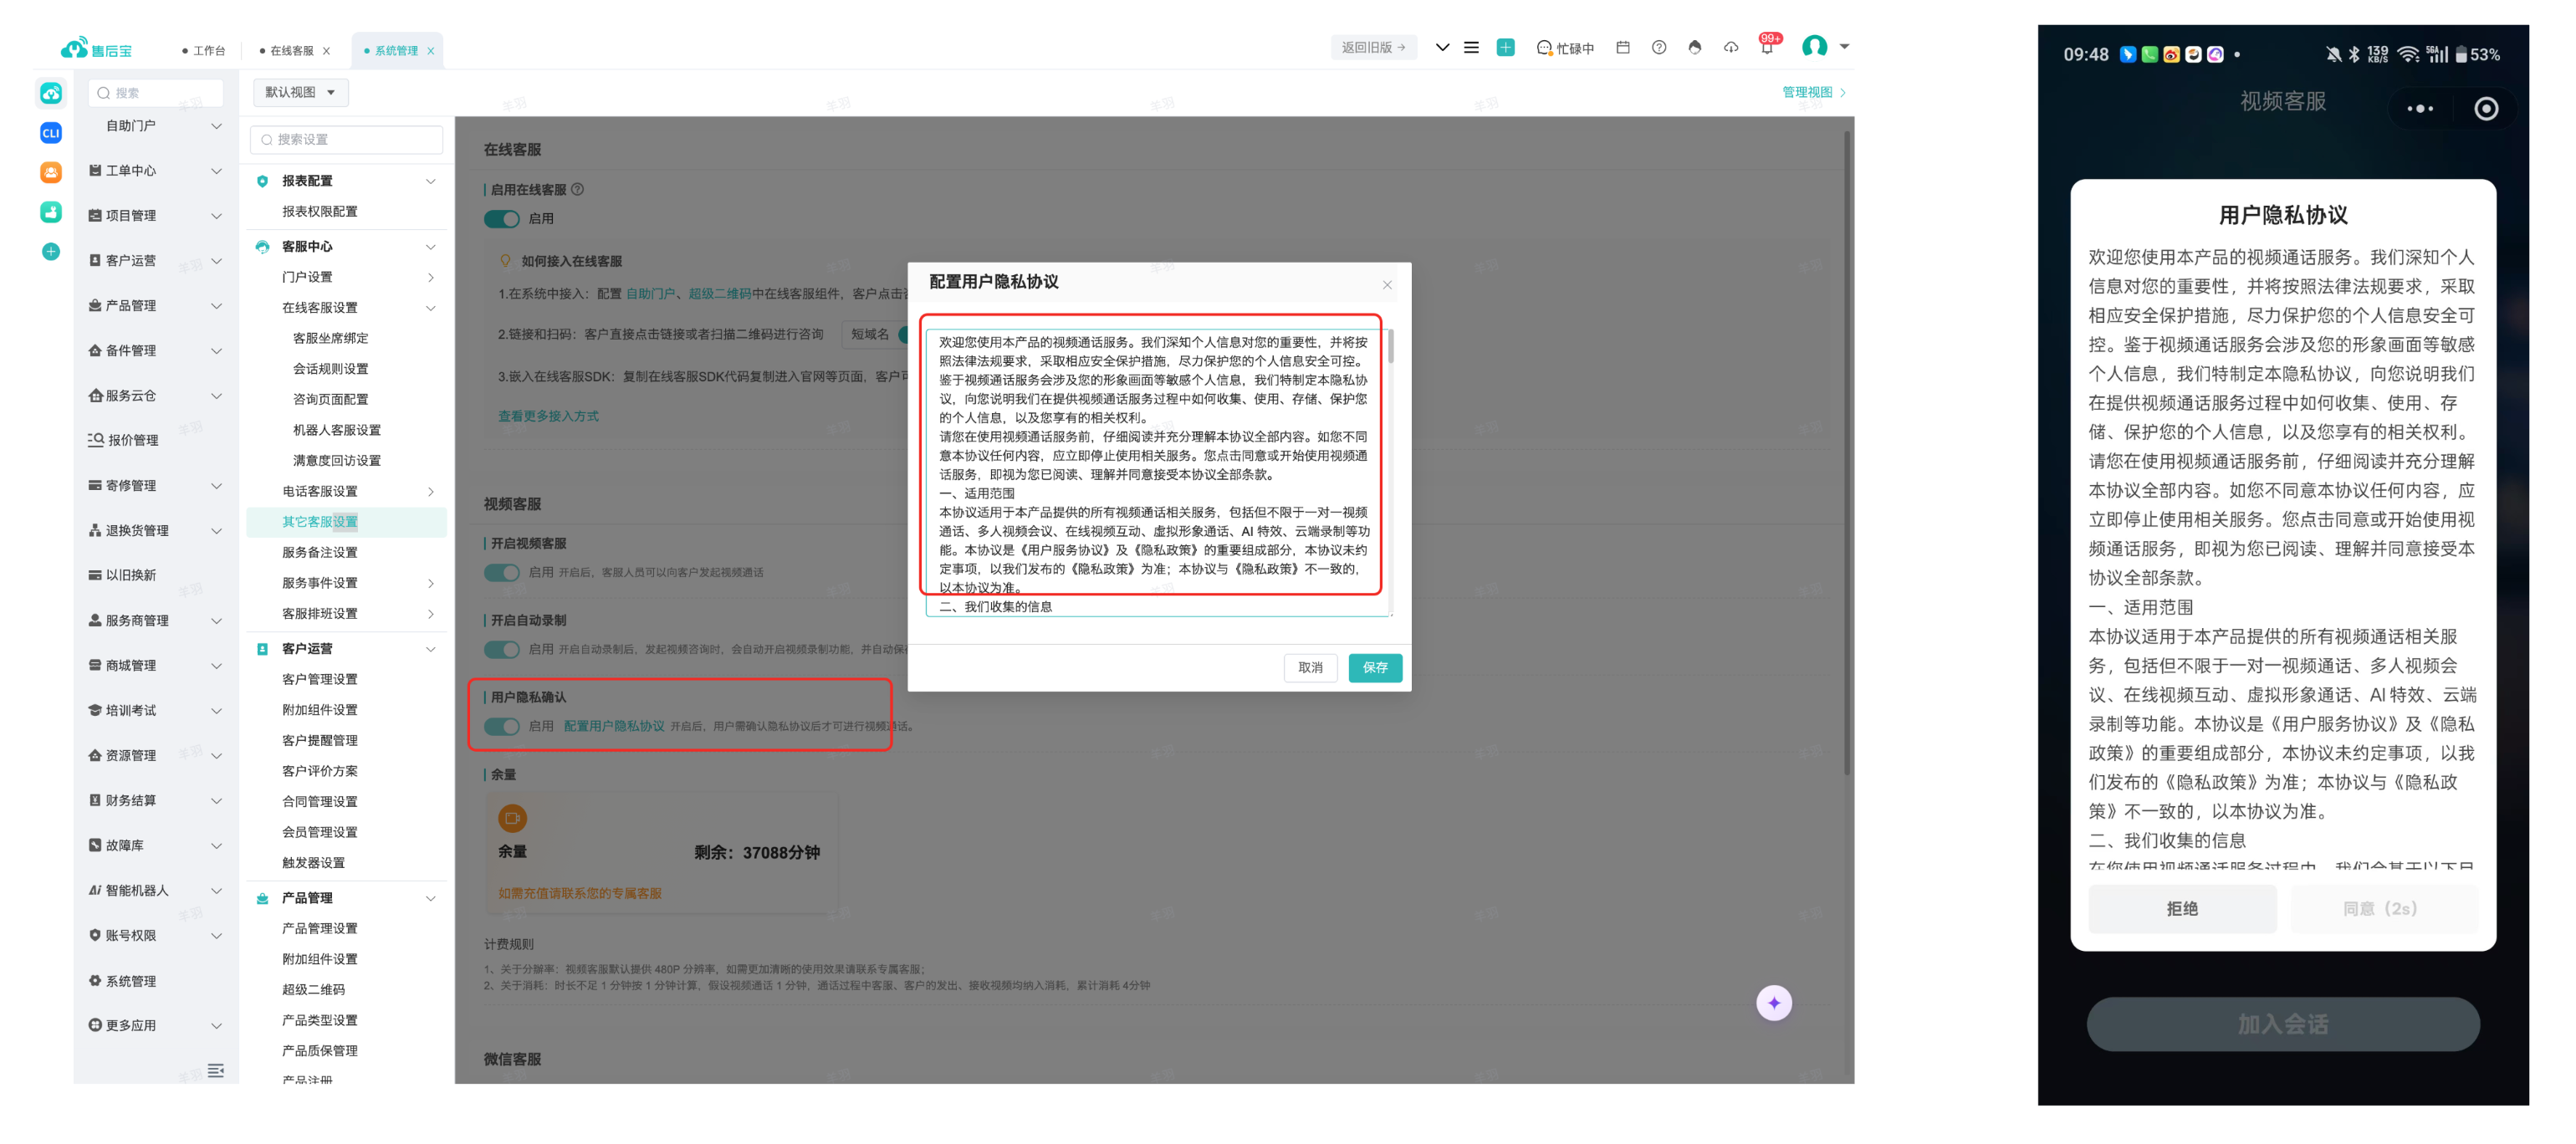Open the top bar chevron-down dropdown

[x=1442, y=47]
